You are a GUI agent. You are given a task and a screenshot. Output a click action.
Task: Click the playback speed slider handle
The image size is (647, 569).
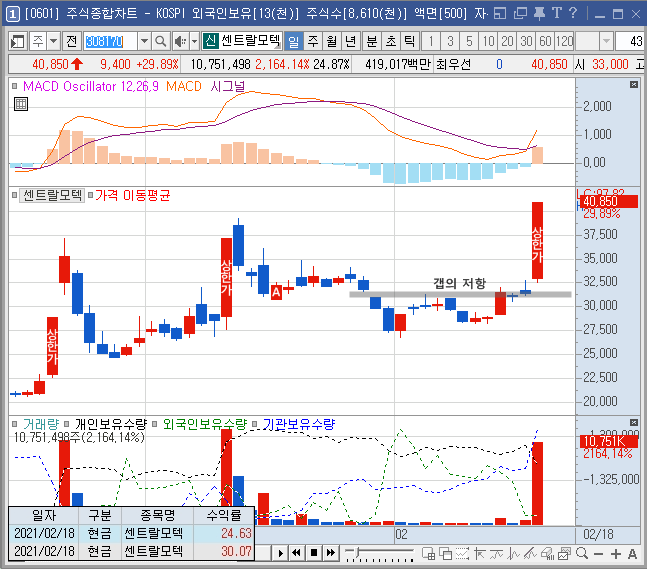(x=358, y=552)
